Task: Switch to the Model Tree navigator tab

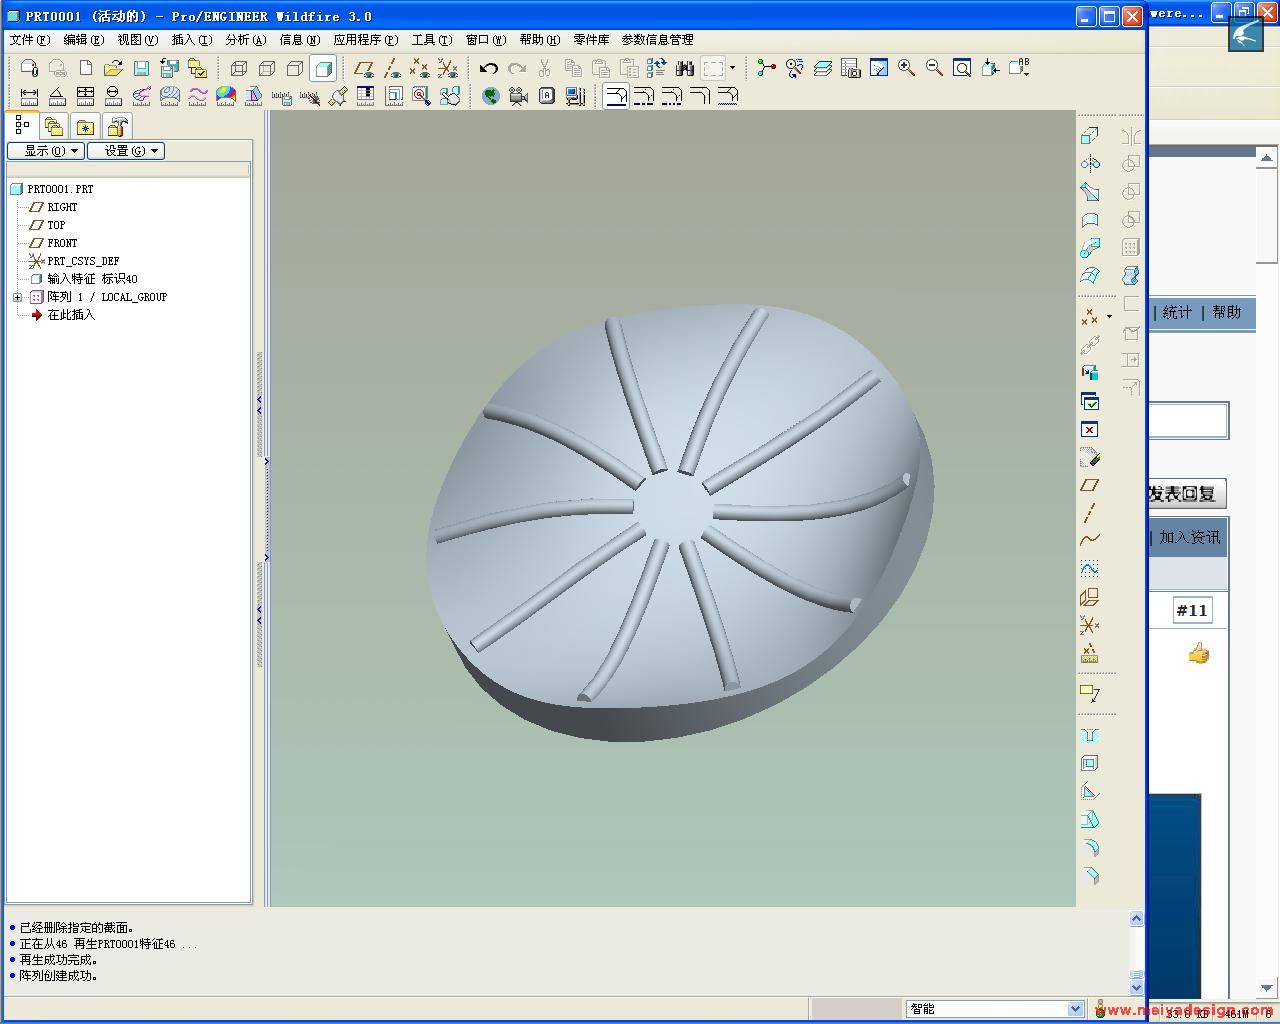Action: (22, 126)
